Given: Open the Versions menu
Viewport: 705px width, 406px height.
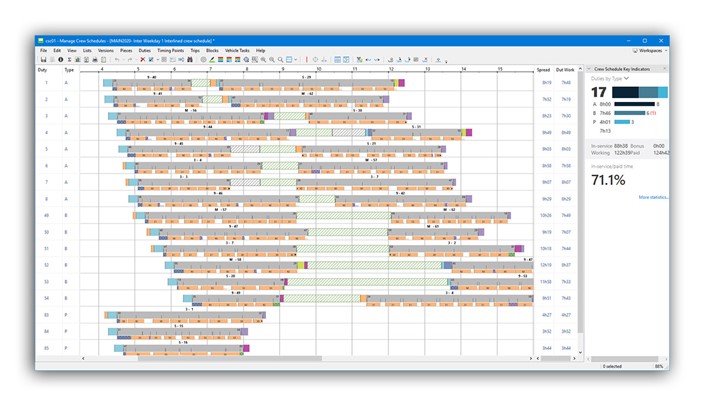Looking at the screenshot, I should (106, 50).
